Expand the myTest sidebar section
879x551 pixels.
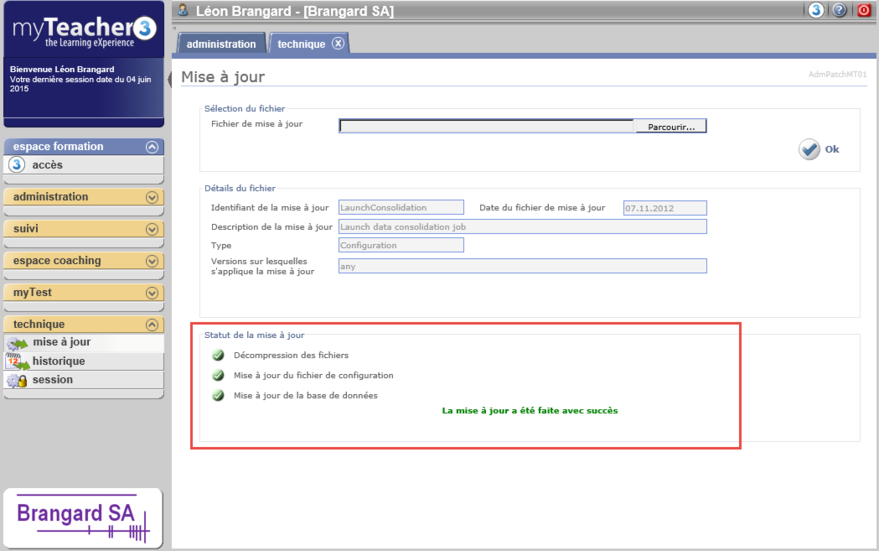tap(152, 293)
